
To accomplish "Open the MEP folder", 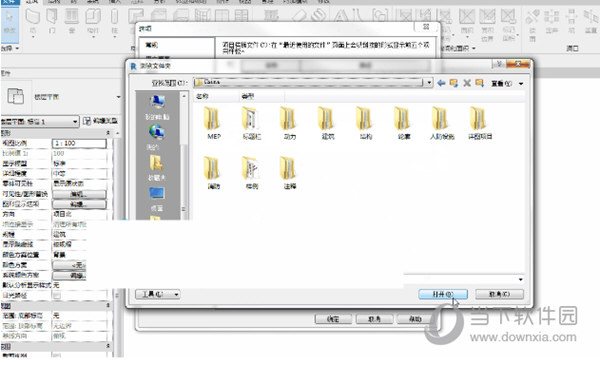I will point(213,123).
